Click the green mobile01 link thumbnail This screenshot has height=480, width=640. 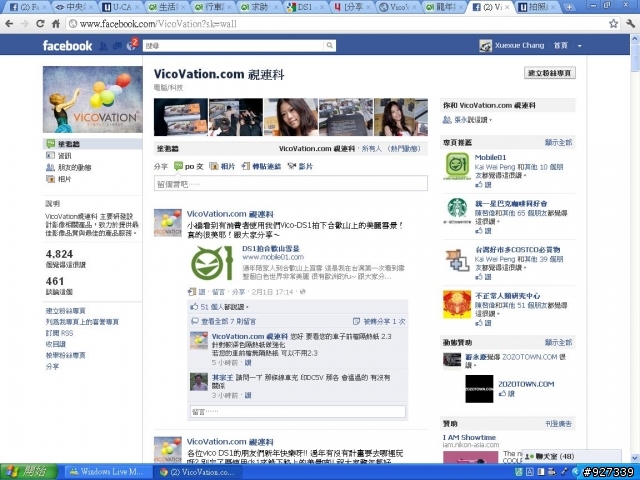pos(212,263)
